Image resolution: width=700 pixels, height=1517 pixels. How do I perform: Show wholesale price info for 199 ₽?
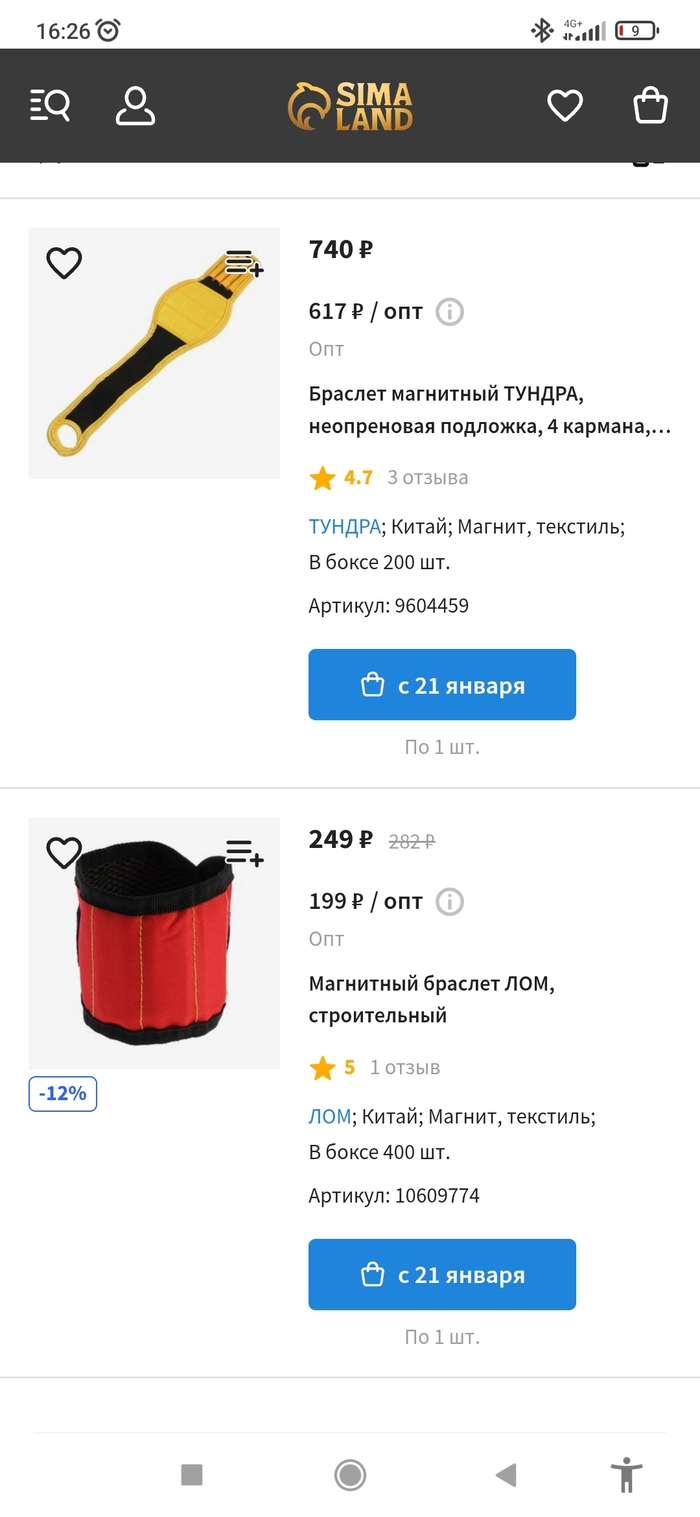(450, 902)
